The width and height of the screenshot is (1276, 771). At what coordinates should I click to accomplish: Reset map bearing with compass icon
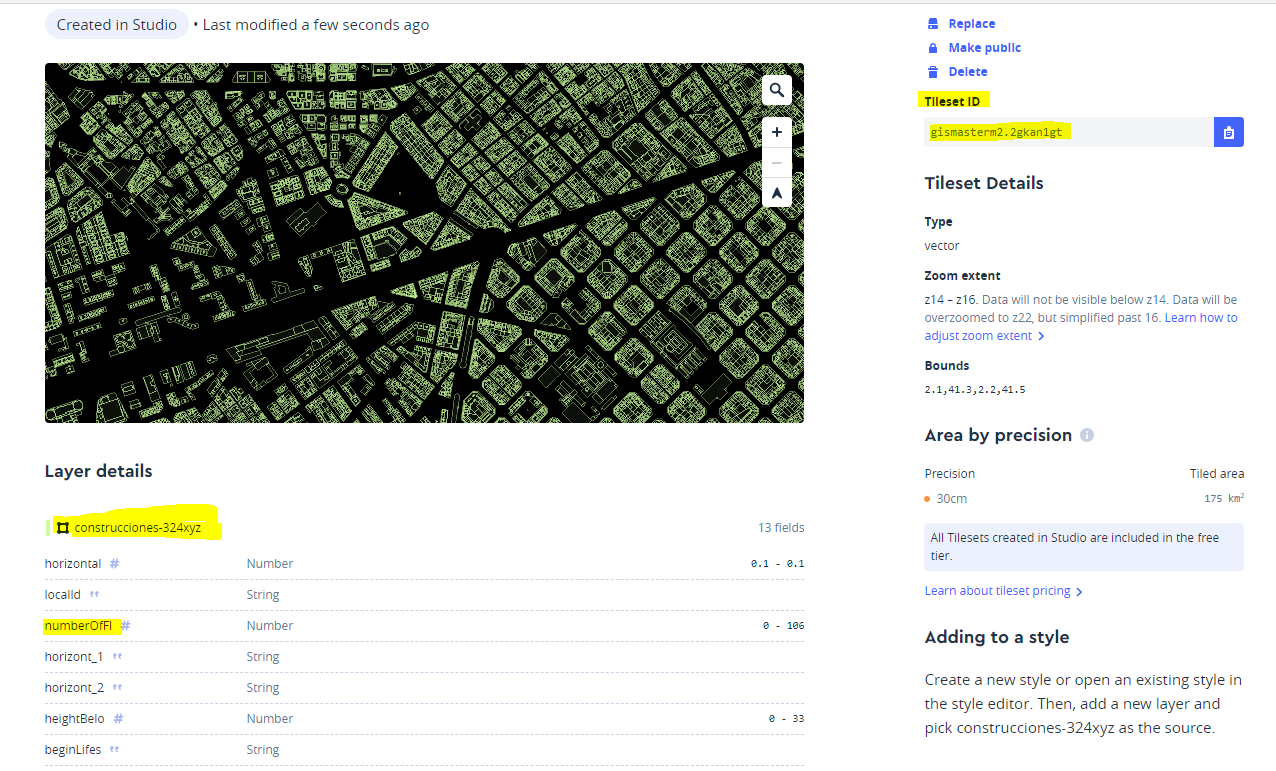pyautogui.click(x=777, y=193)
